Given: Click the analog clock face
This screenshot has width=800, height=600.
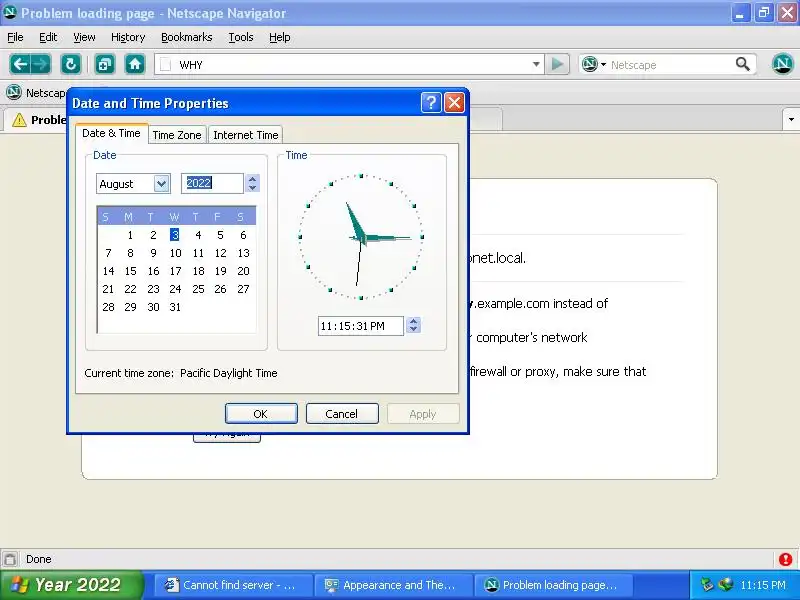Looking at the screenshot, I should tap(361, 237).
